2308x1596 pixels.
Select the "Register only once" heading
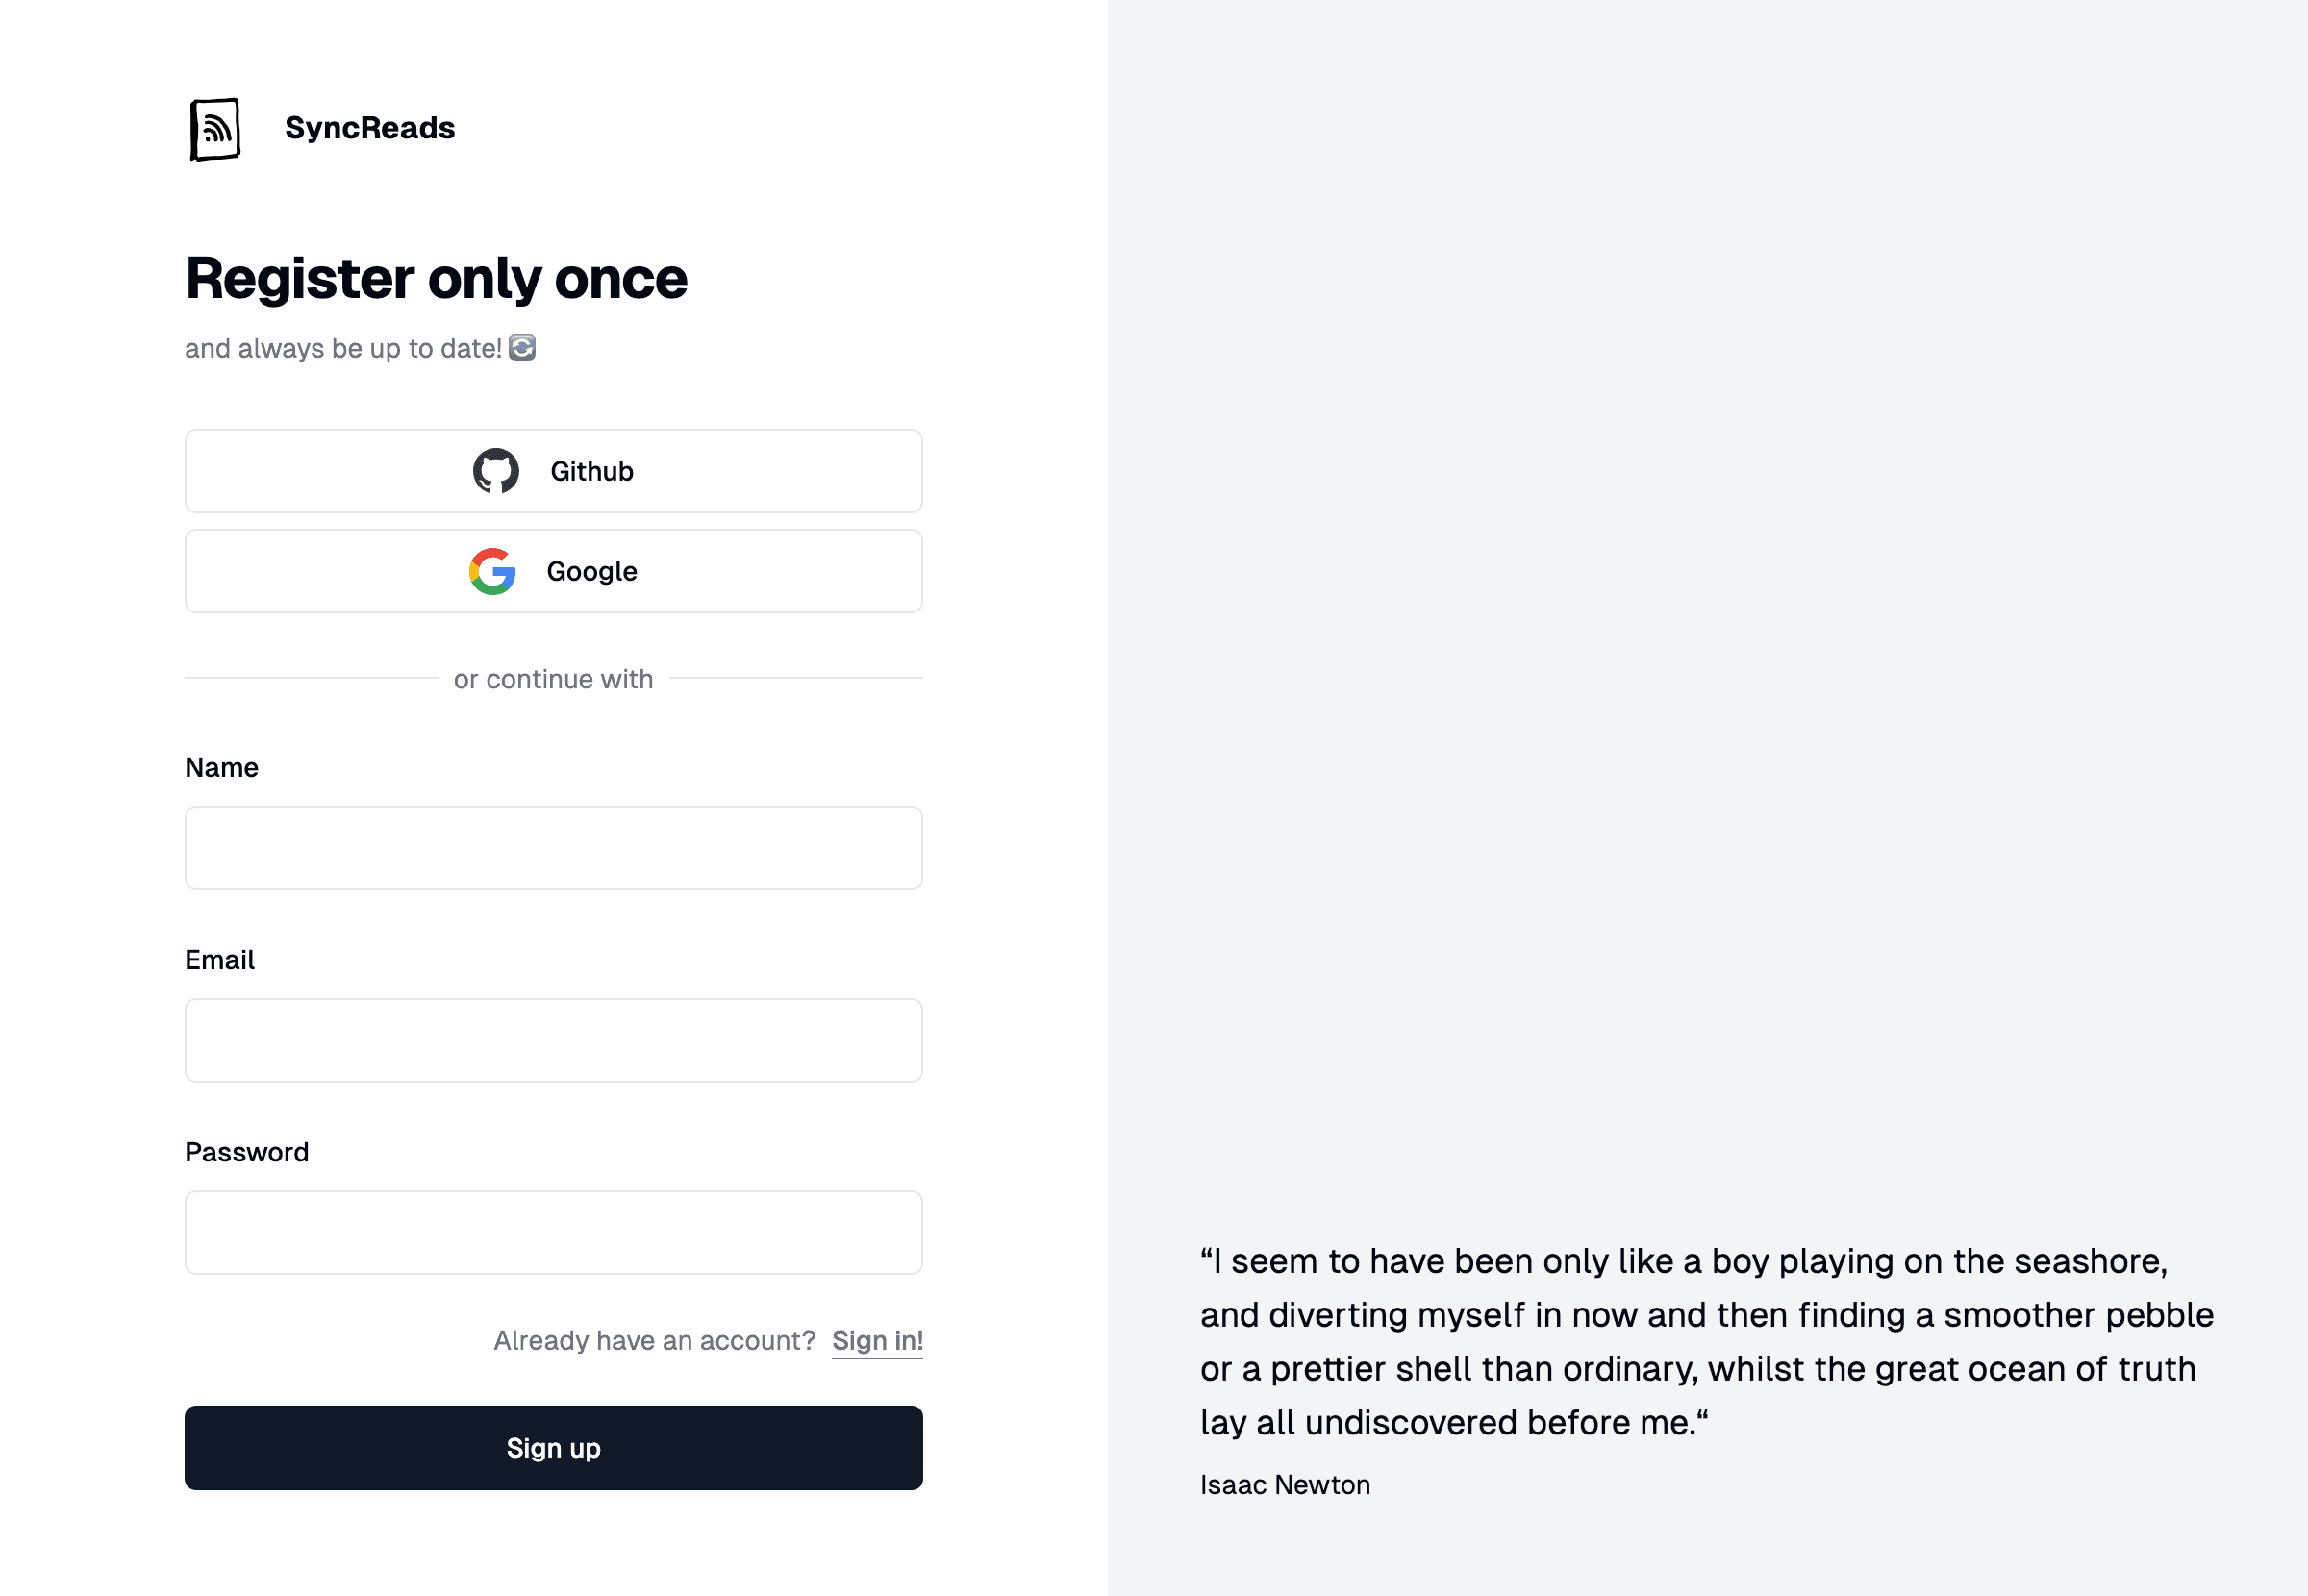click(436, 278)
